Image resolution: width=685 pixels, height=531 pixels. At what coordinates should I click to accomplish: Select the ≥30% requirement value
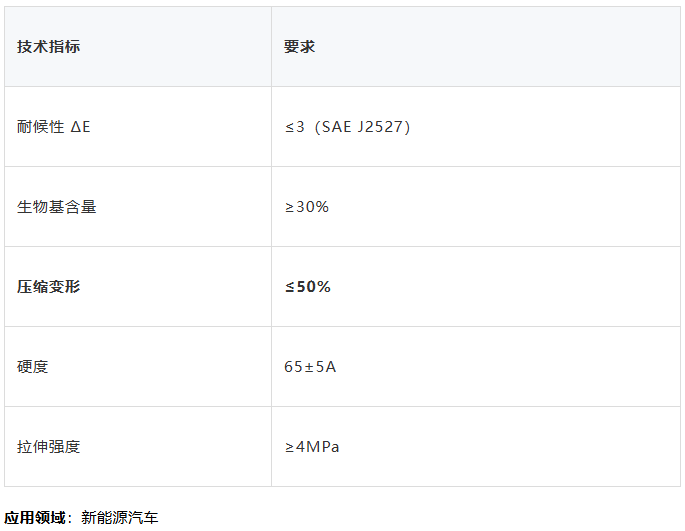pyautogui.click(x=307, y=207)
